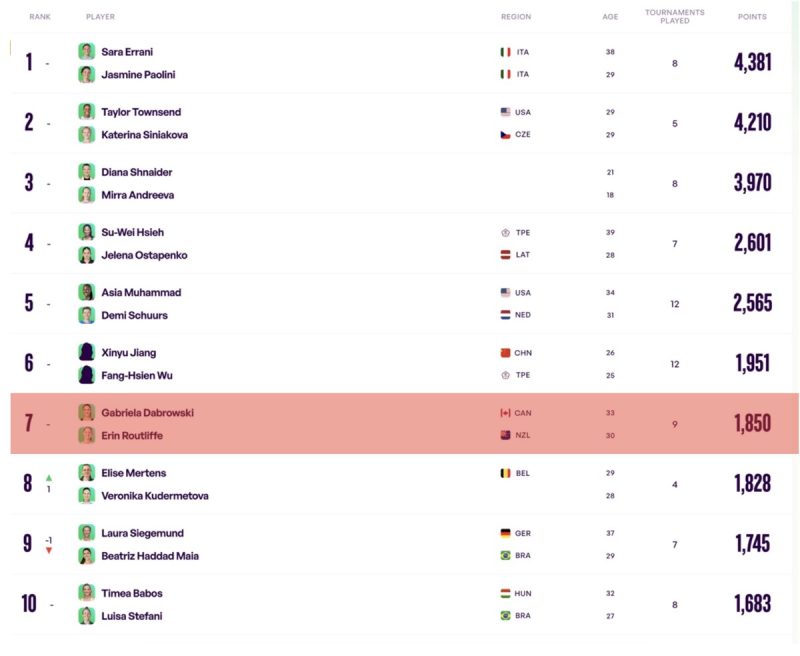This screenshot has width=800, height=656.
Task: Open Katerina Siniakova's player profile
Action: pyautogui.click(x=144, y=135)
